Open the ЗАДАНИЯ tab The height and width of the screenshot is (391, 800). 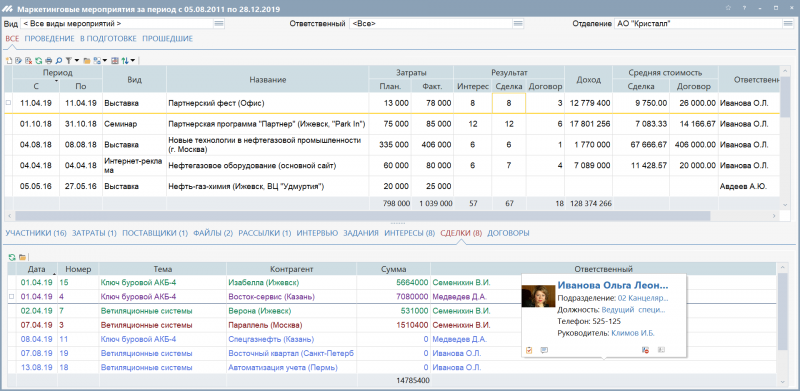361,233
